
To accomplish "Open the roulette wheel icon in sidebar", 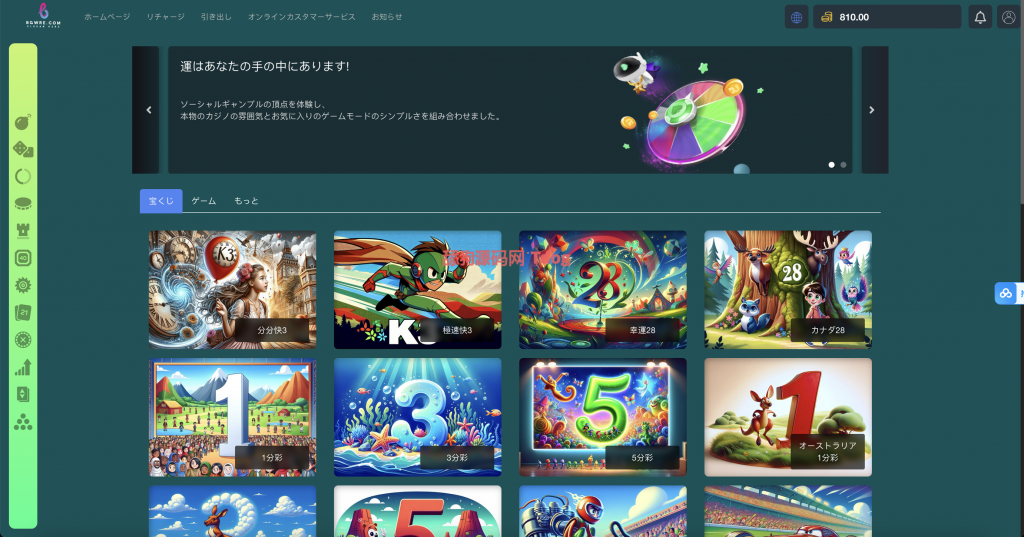I will pos(23,340).
